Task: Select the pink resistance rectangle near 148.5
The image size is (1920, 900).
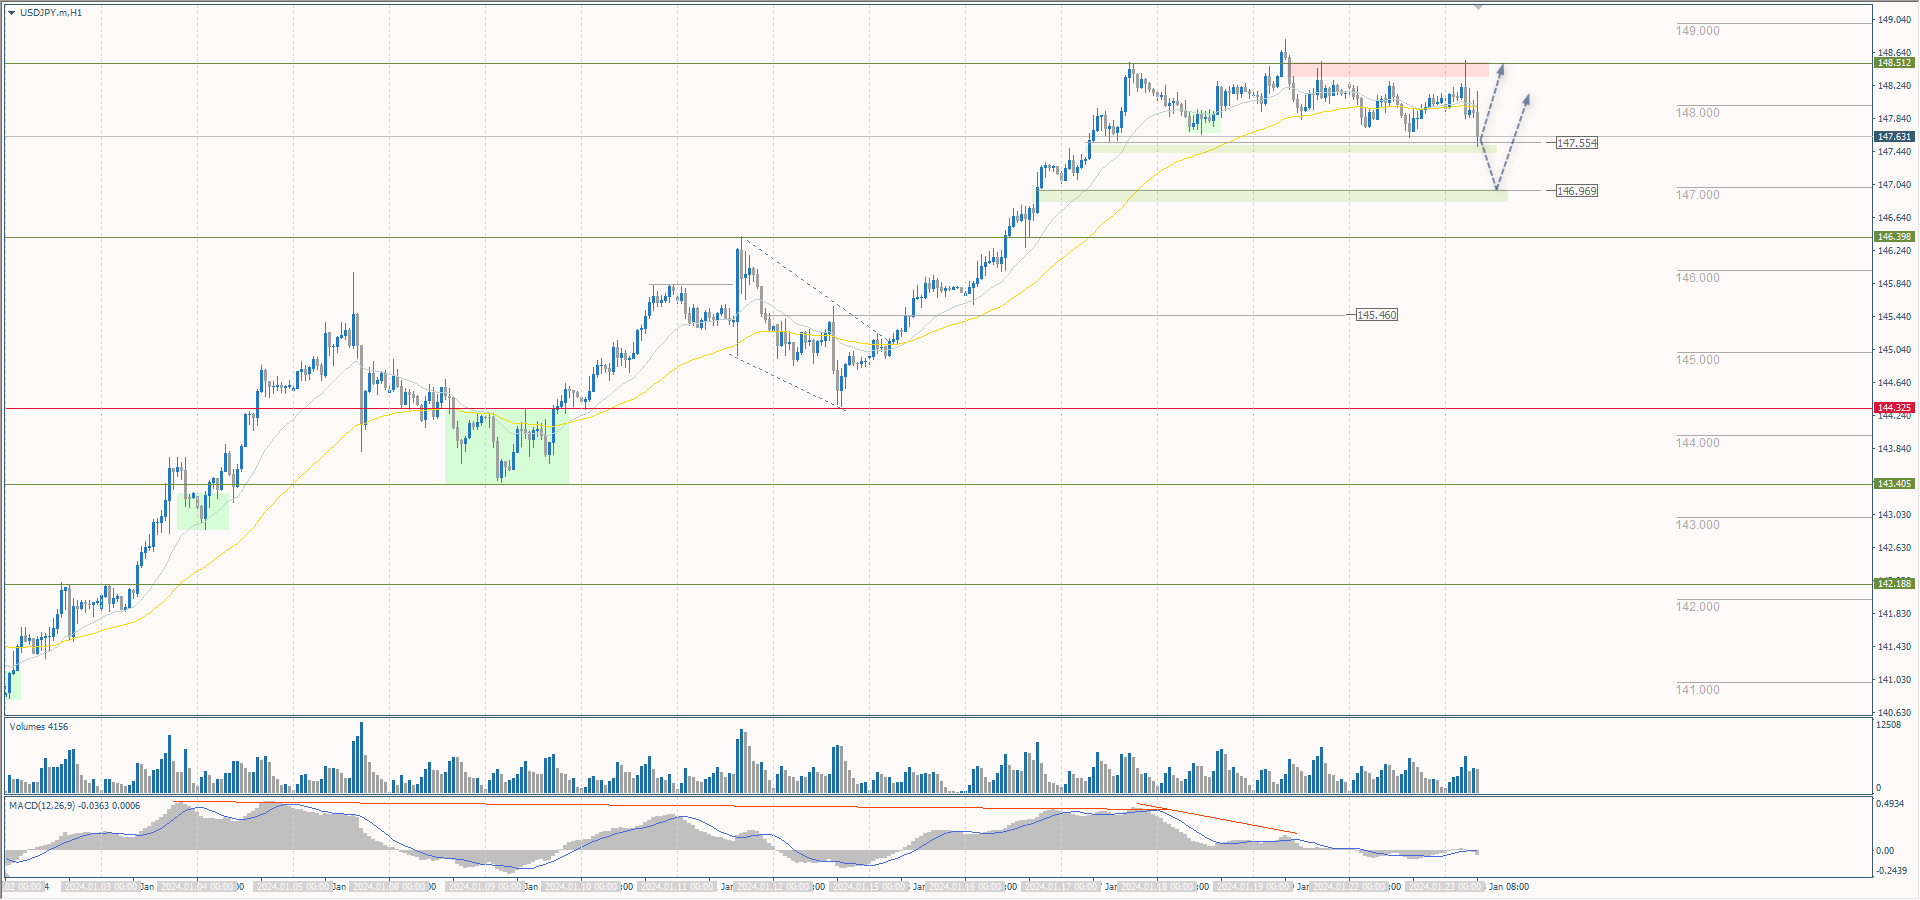Action: [1389, 70]
